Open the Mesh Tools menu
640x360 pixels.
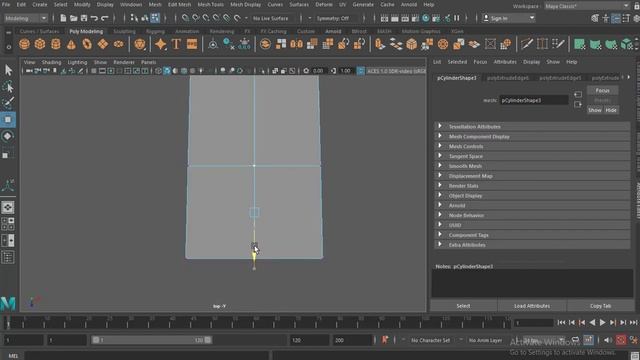tap(211, 4)
